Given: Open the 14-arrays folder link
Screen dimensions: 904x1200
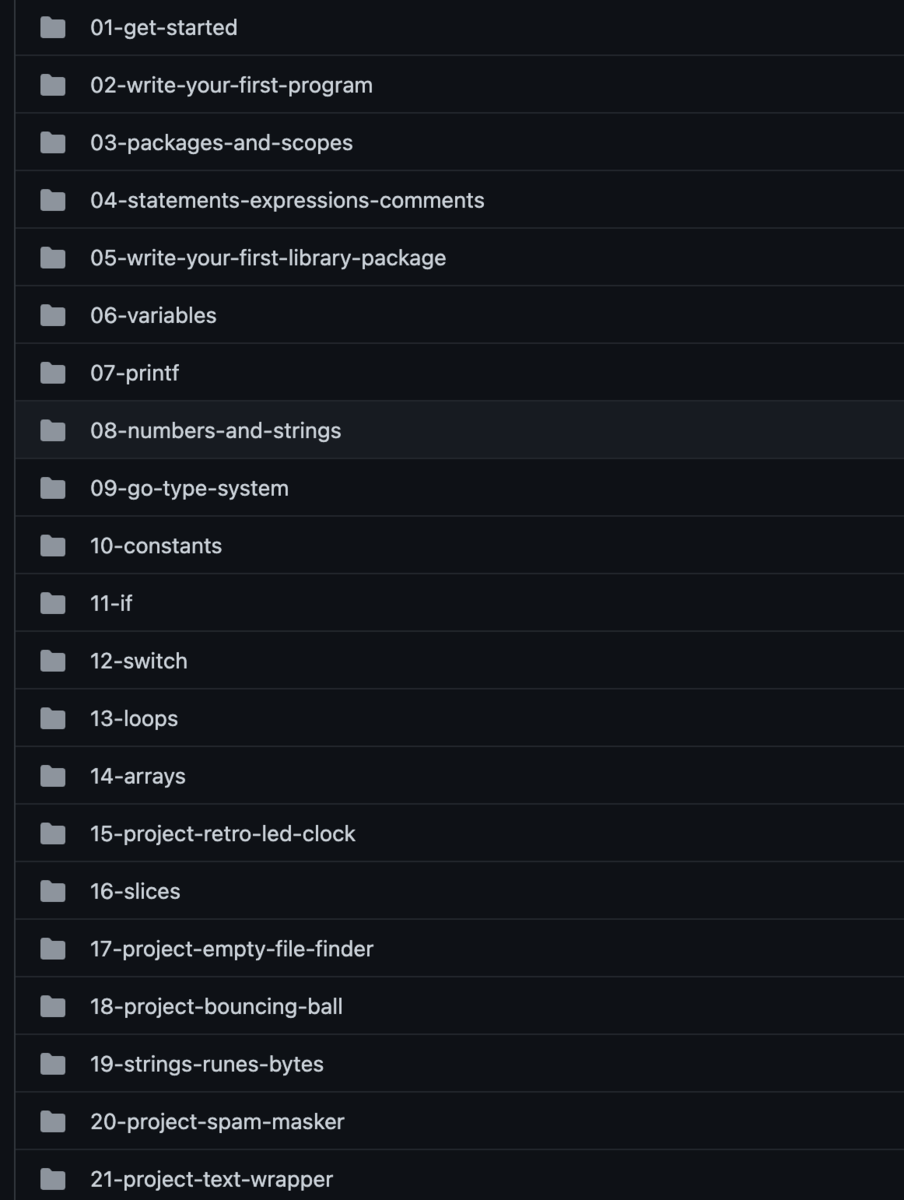Looking at the screenshot, I should [138, 776].
